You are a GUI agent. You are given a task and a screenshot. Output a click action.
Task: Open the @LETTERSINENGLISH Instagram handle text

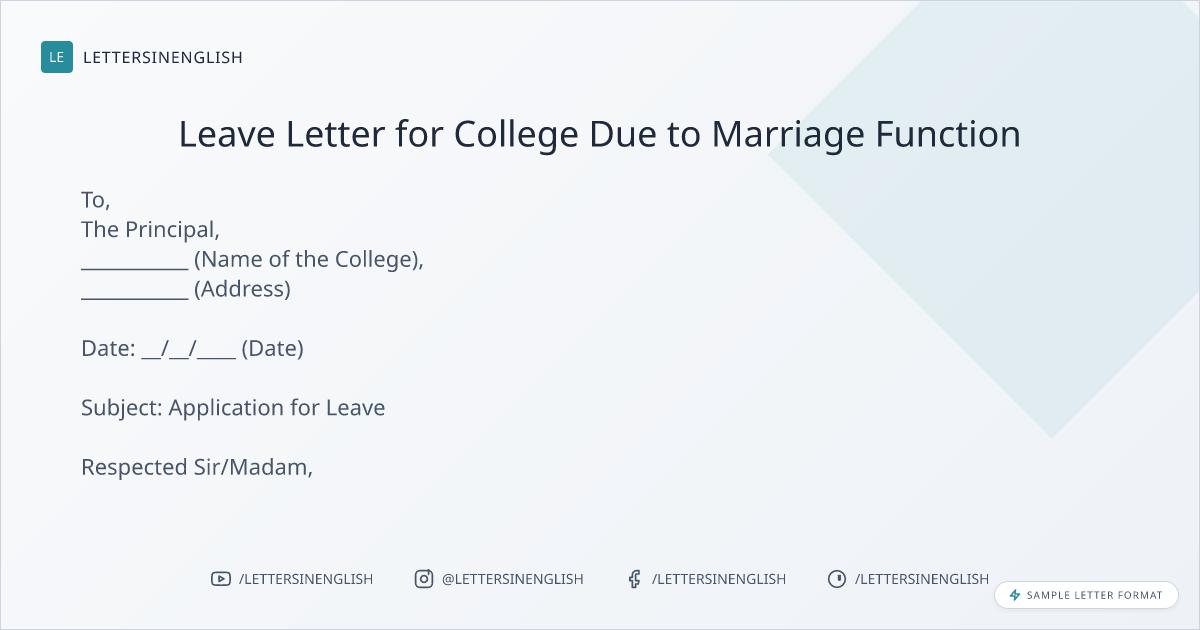point(512,579)
